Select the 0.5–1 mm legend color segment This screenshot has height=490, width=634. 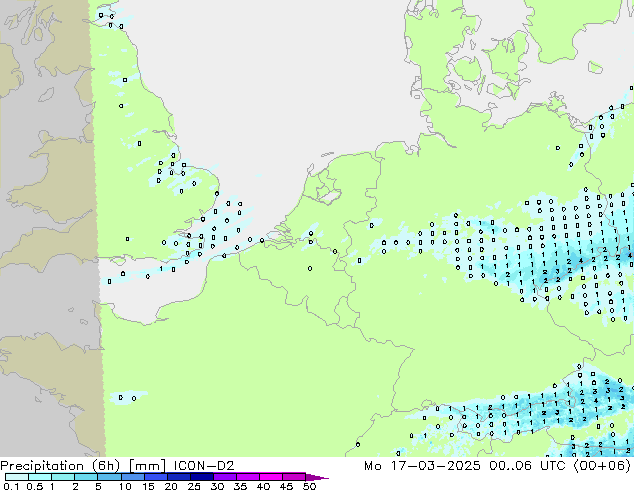(40, 477)
